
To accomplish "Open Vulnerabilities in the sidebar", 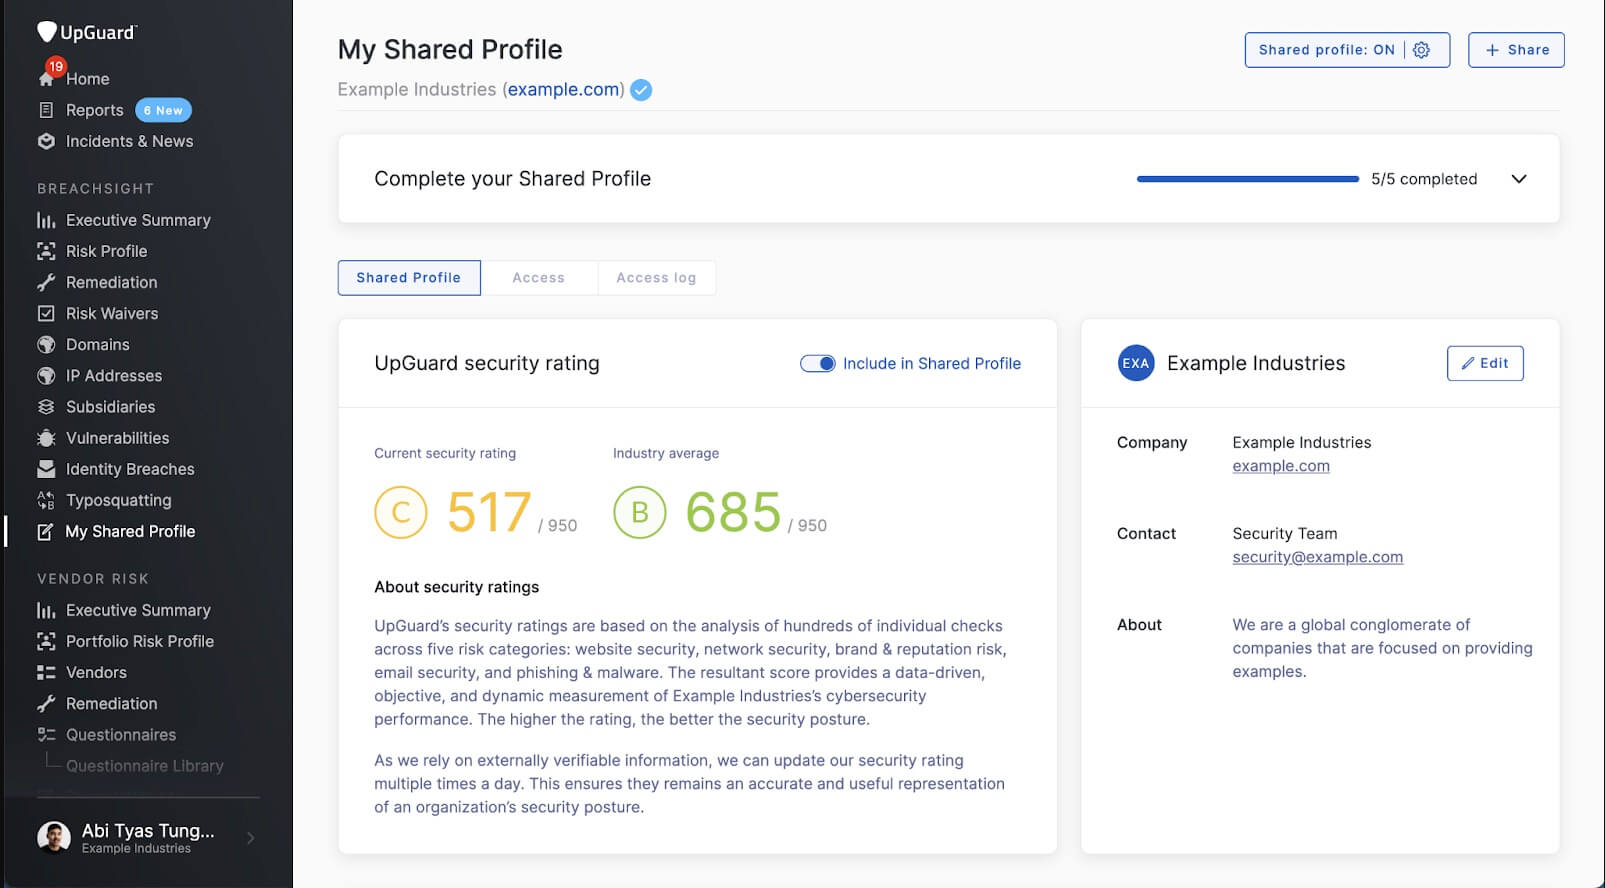I will click(118, 438).
